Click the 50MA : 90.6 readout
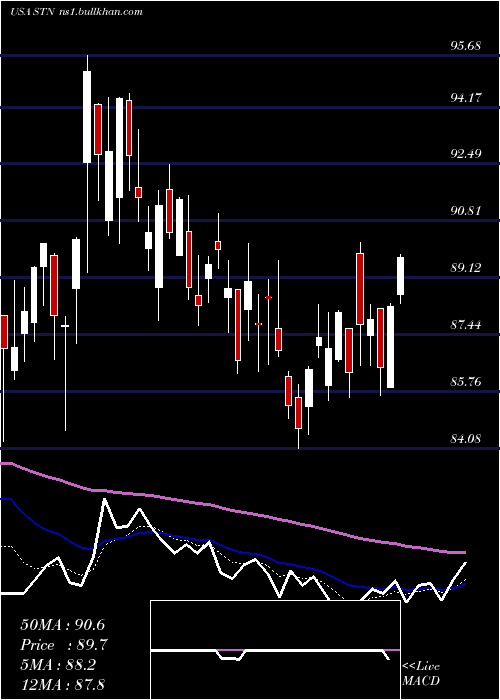This screenshot has width=500, height=700. [62, 625]
